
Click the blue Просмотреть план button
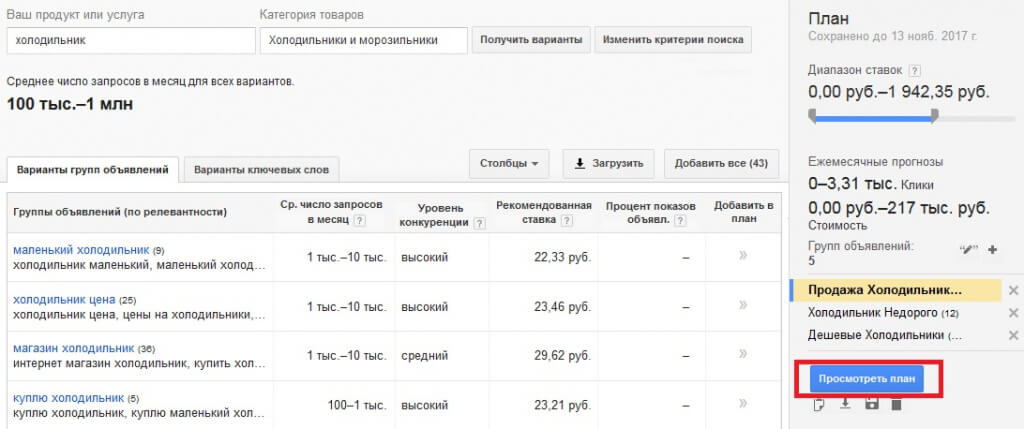(866, 379)
